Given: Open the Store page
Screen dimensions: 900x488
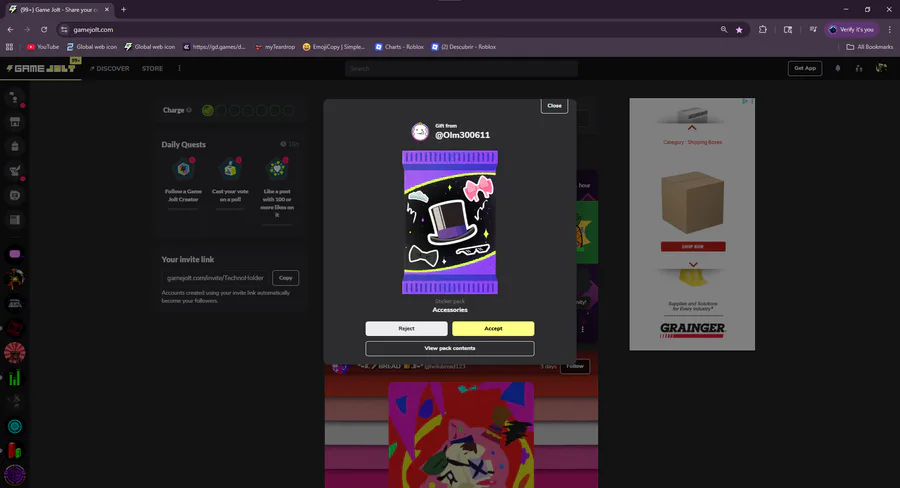Looking at the screenshot, I should 152,68.
